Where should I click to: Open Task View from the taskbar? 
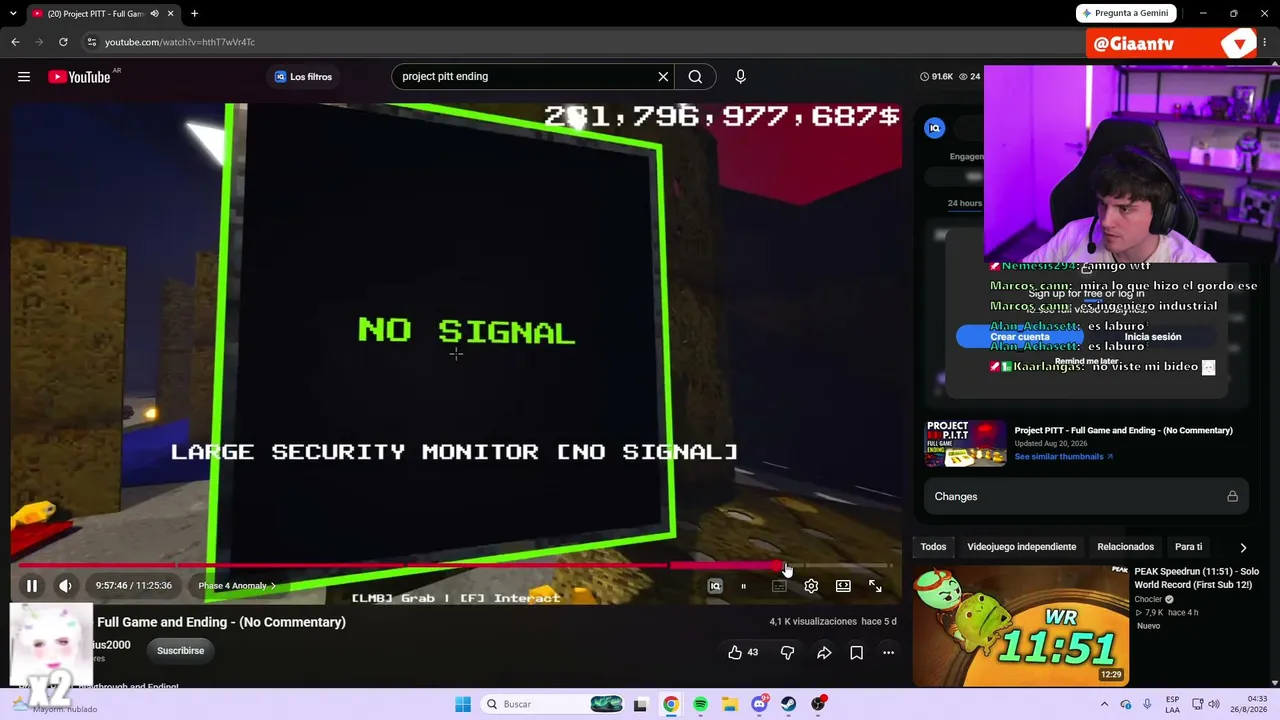pyautogui.click(x=640, y=704)
